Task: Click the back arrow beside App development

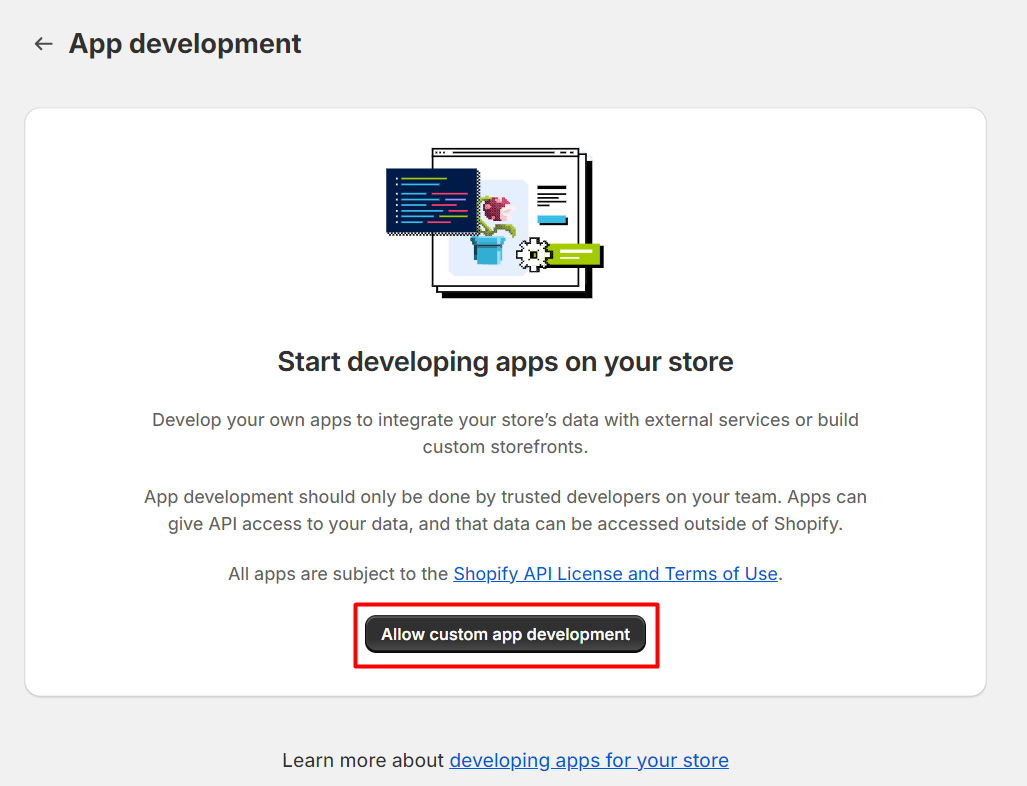Action: point(43,44)
